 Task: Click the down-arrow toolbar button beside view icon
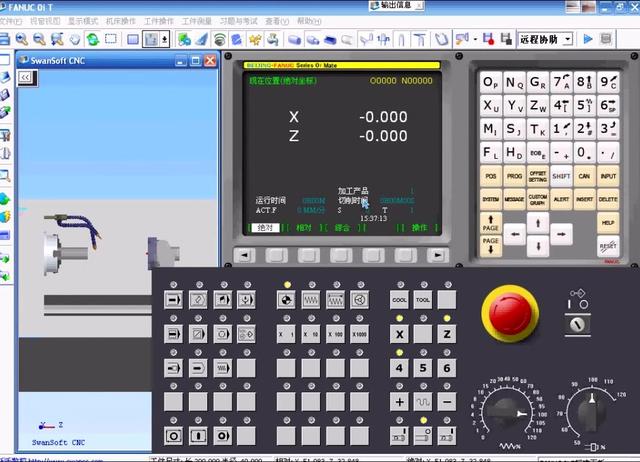click(x=164, y=39)
